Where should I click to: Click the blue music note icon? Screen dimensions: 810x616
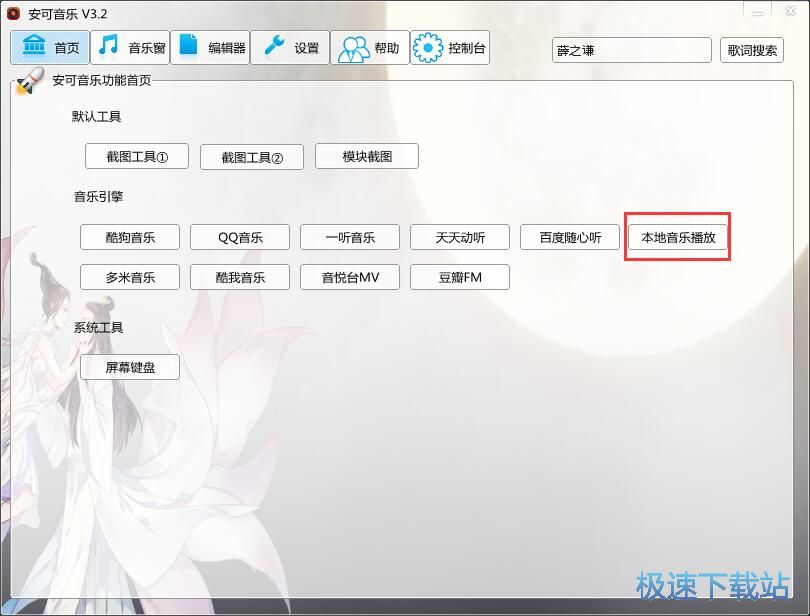pyautogui.click(x=108, y=45)
